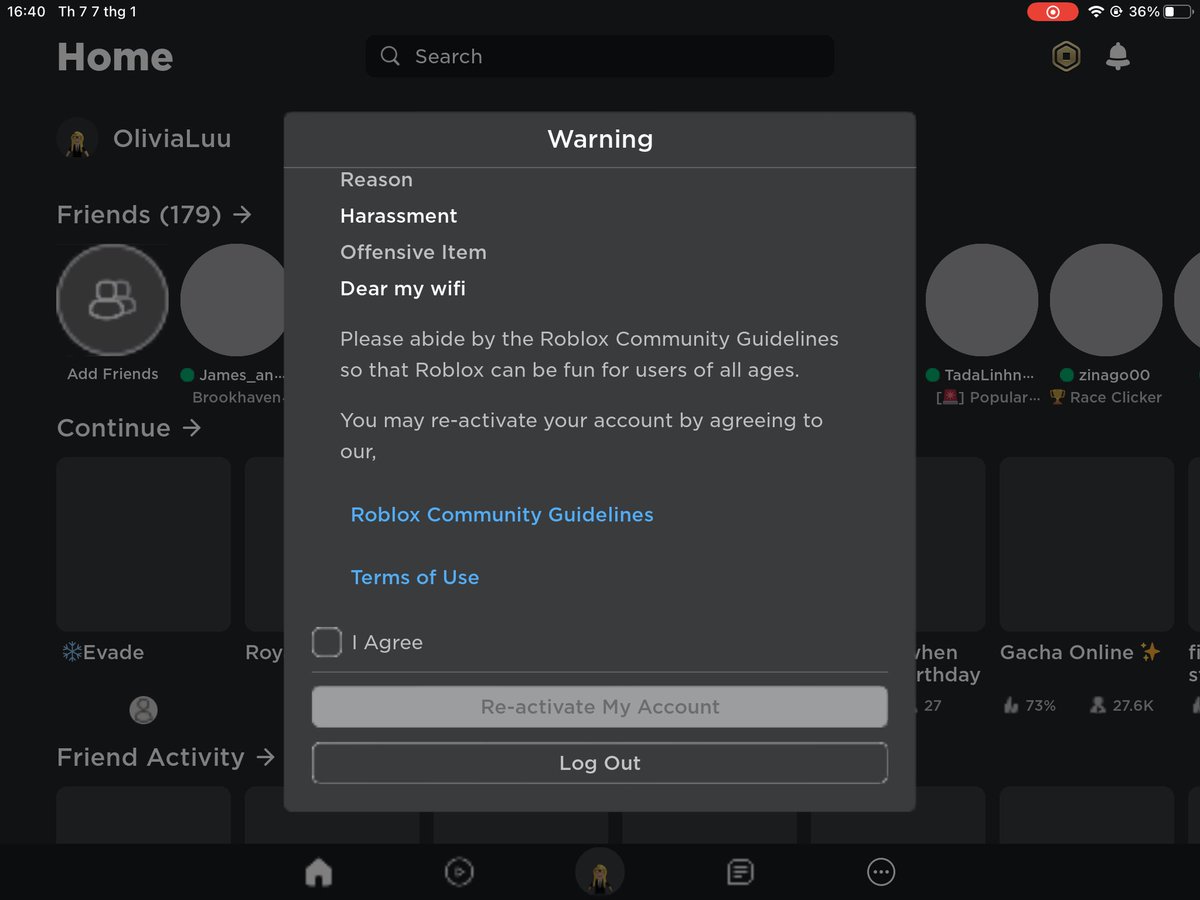This screenshot has width=1200, height=900.
Task: Click the Warning dialog title
Action: pos(600,139)
